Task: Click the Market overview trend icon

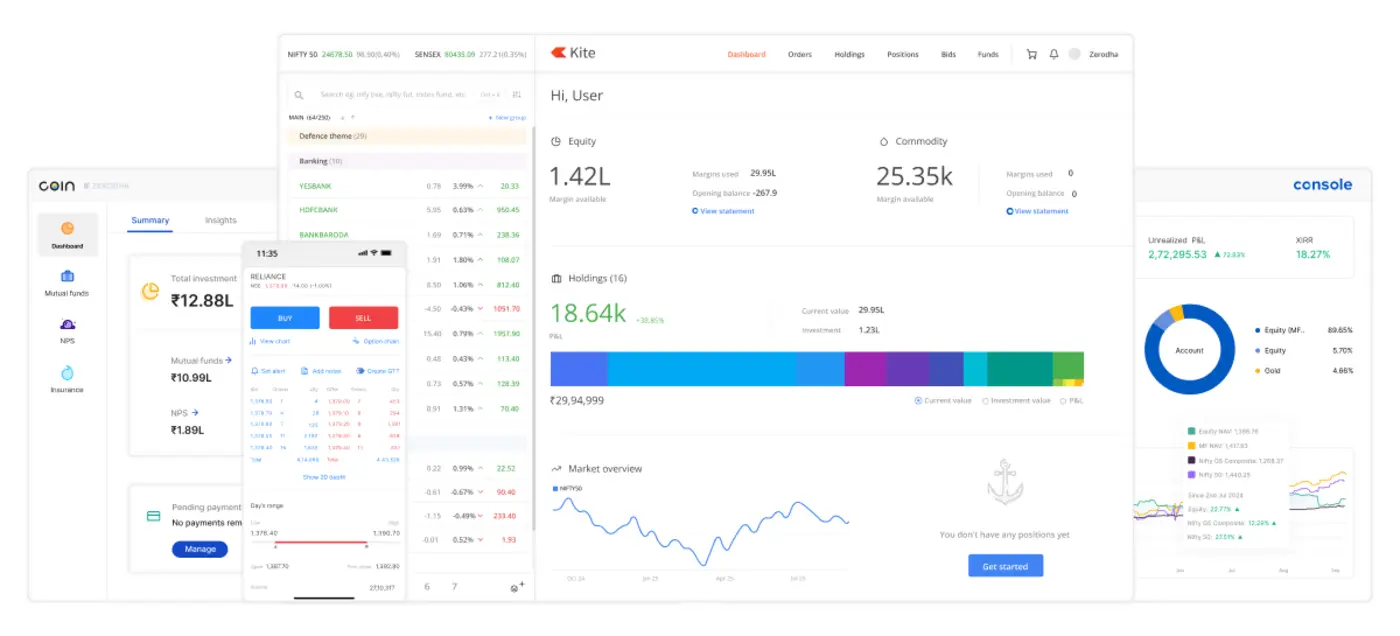Action: point(556,468)
